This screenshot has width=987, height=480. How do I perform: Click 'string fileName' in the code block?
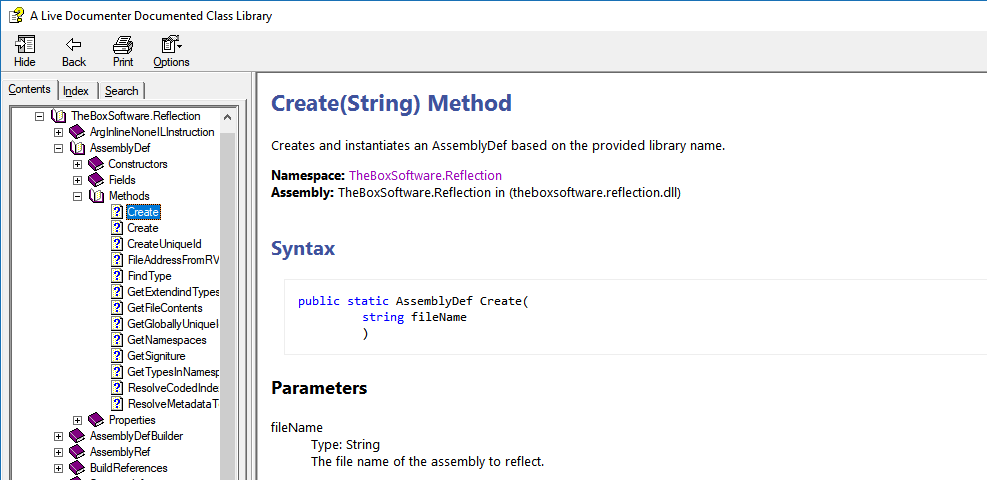pos(414,317)
